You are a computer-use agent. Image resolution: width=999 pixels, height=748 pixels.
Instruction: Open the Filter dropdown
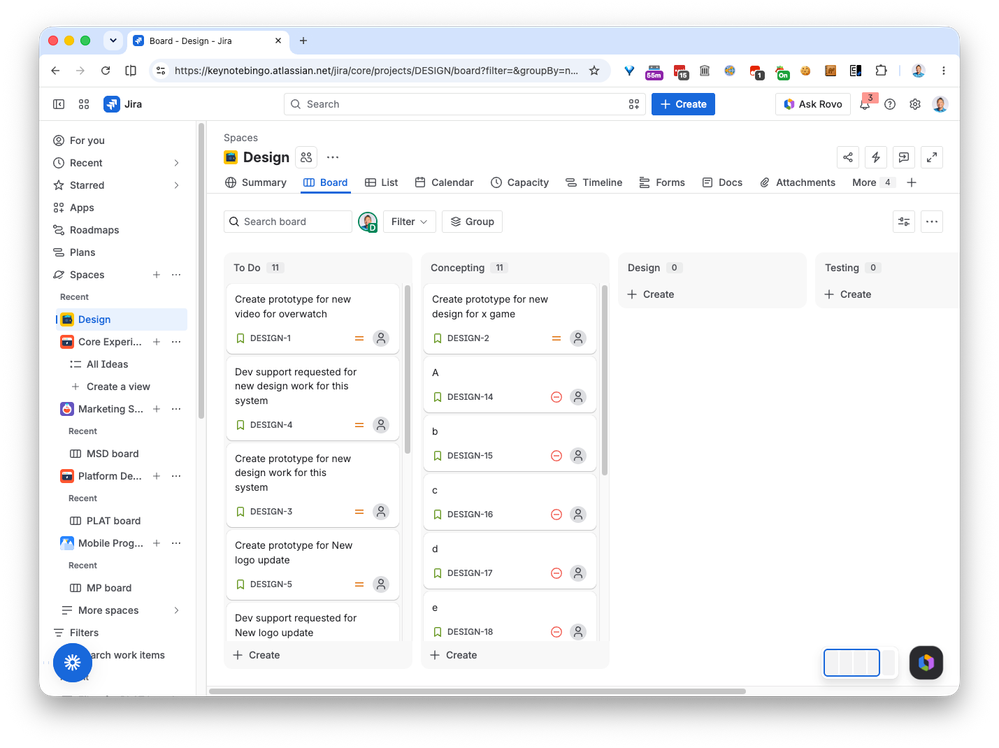pos(409,222)
